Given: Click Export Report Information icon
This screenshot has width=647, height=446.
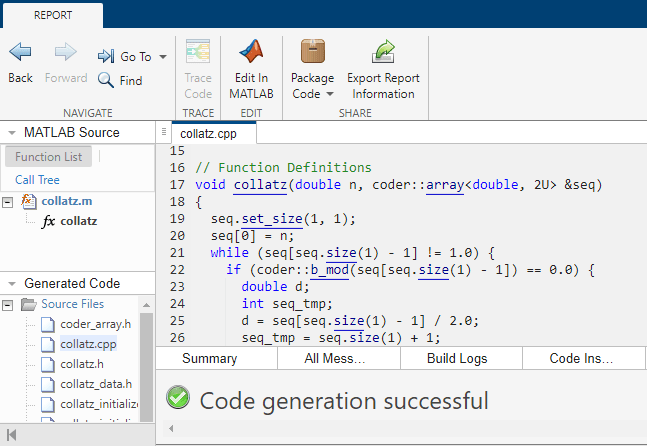Looking at the screenshot, I should pyautogui.click(x=383, y=52).
